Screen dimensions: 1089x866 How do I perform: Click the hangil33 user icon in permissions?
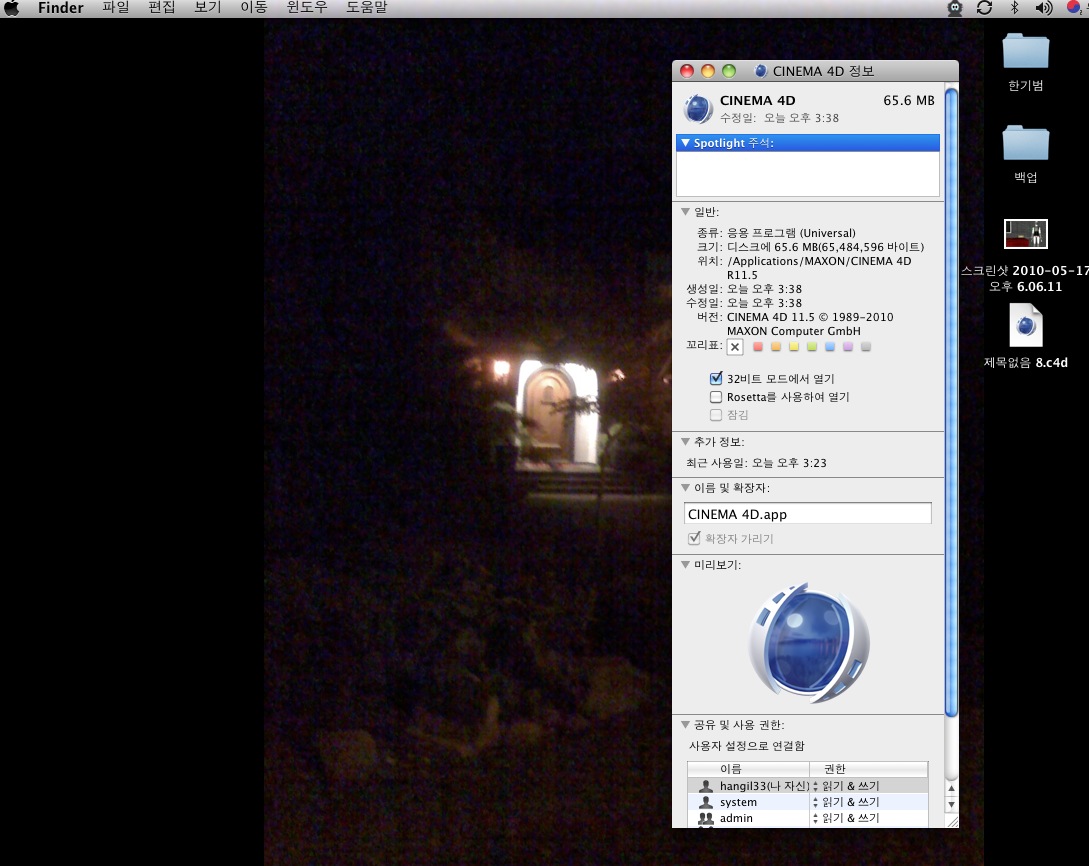[706, 786]
